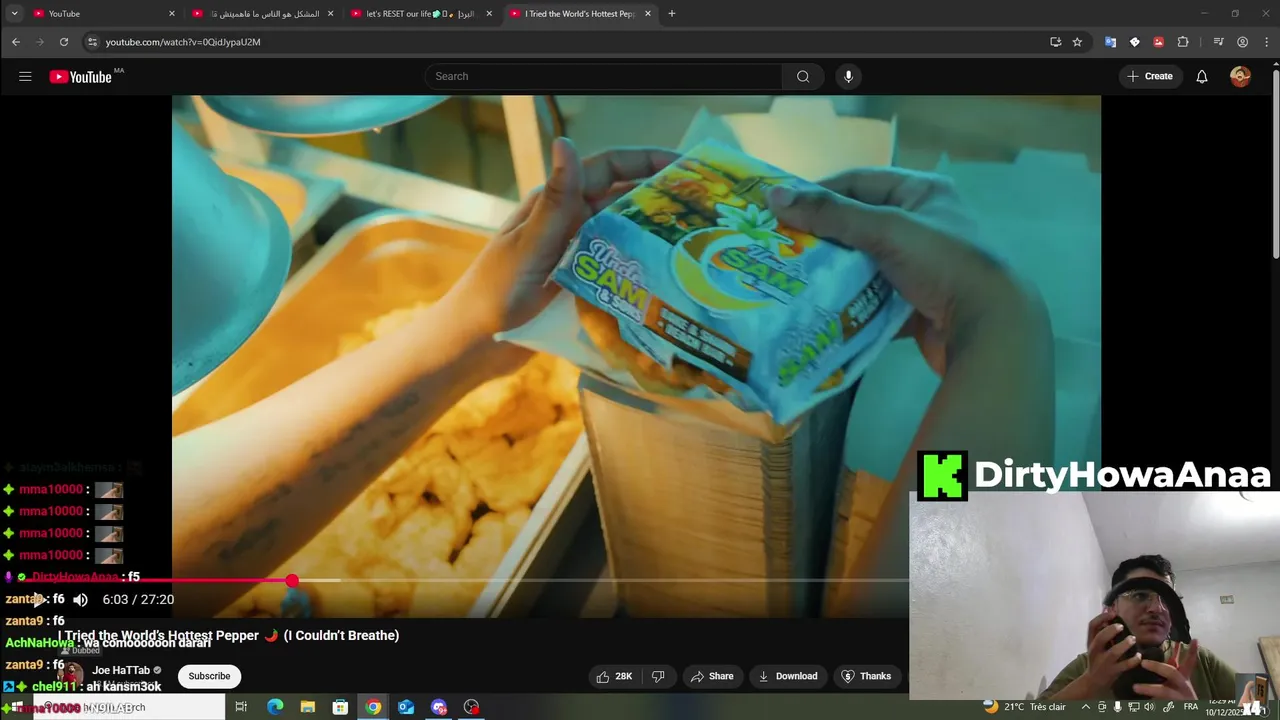Open YouTube notifications bell

tap(1202, 76)
